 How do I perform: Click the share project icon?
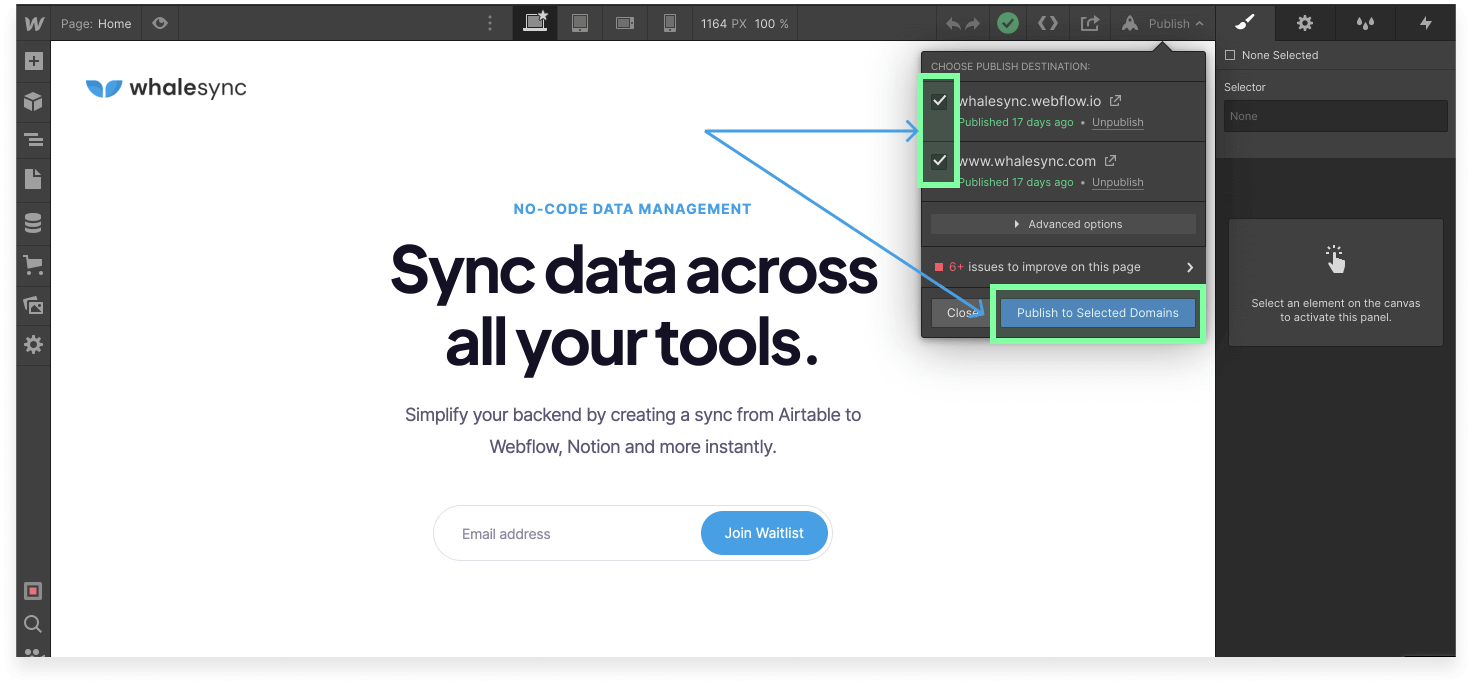pos(1090,23)
